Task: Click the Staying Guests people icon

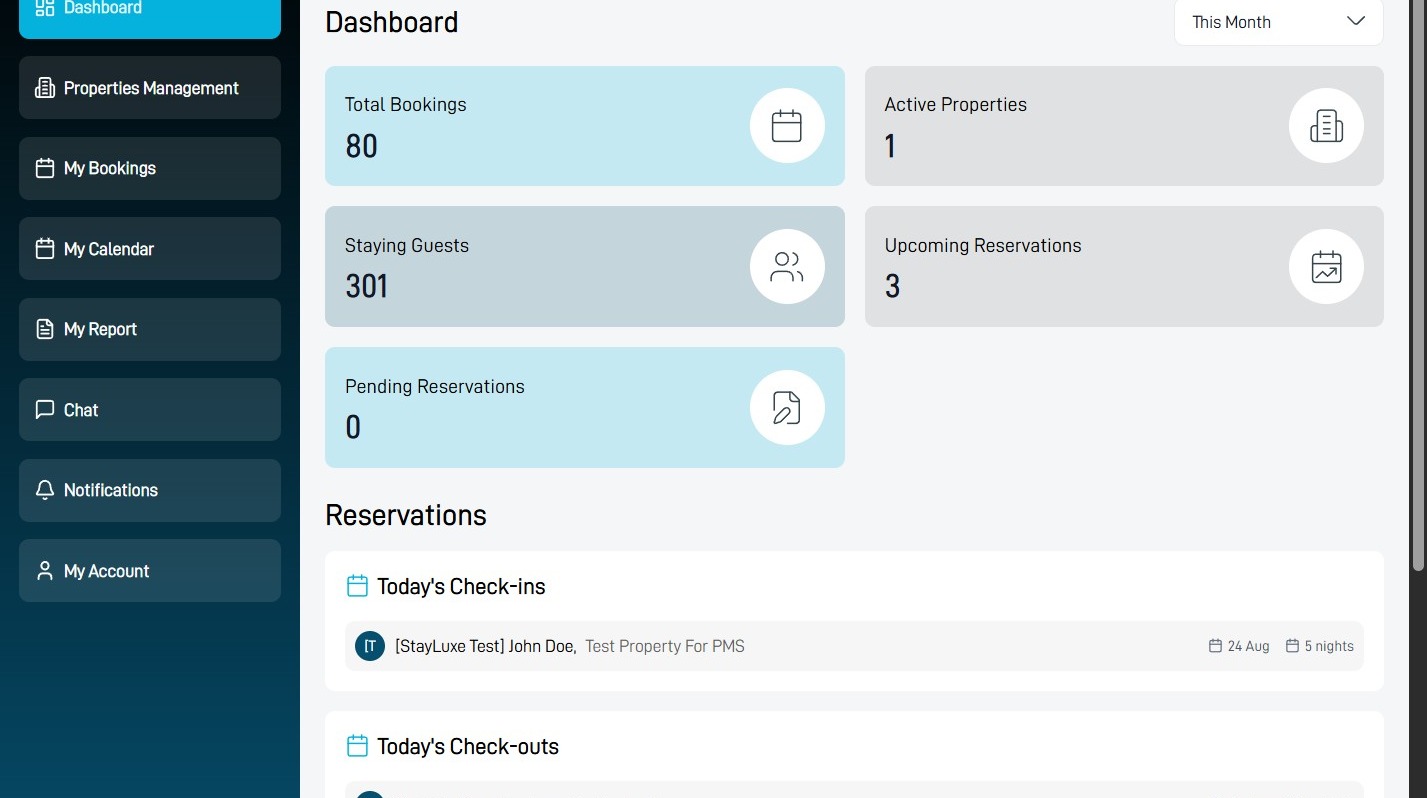Action: coord(787,267)
